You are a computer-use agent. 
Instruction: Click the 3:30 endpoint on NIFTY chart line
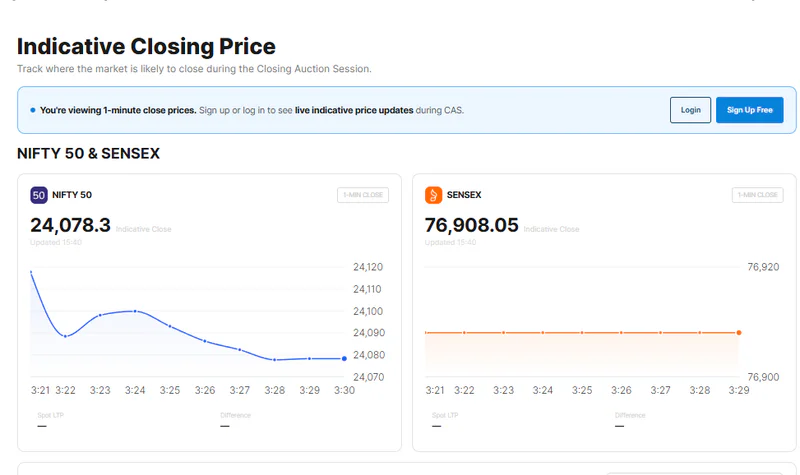pos(344,359)
